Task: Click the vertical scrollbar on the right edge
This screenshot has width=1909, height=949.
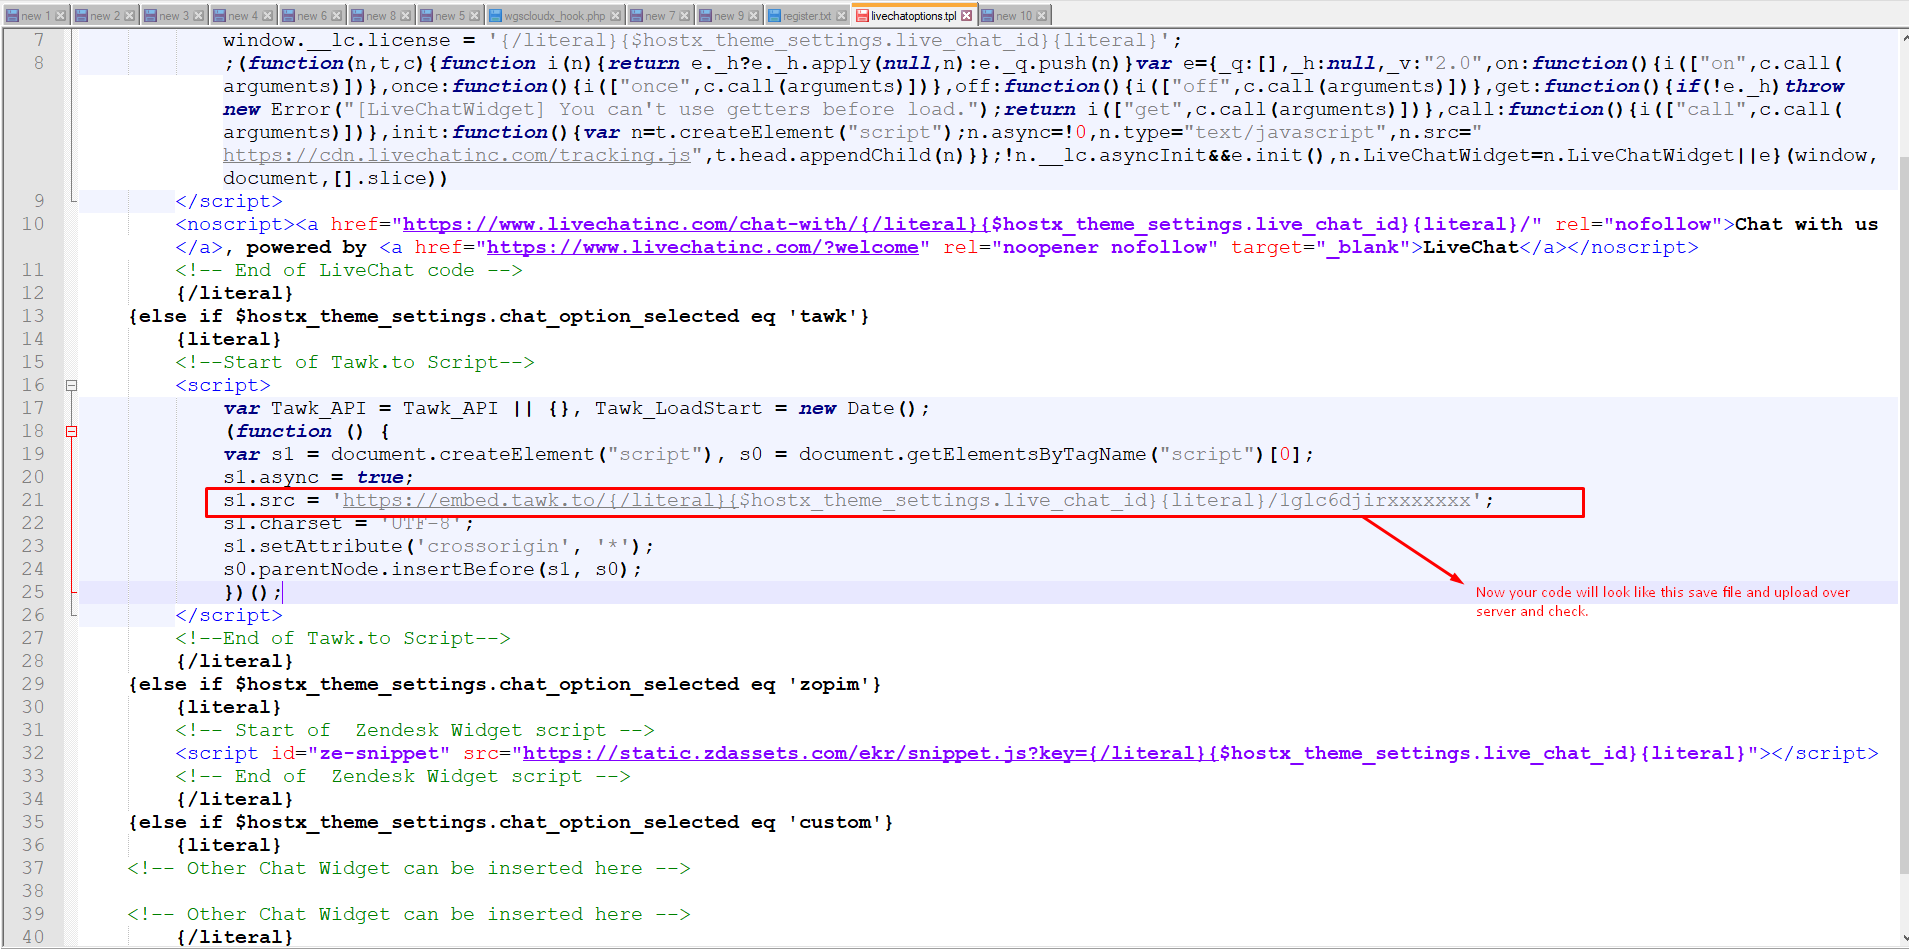Action: click(1903, 500)
